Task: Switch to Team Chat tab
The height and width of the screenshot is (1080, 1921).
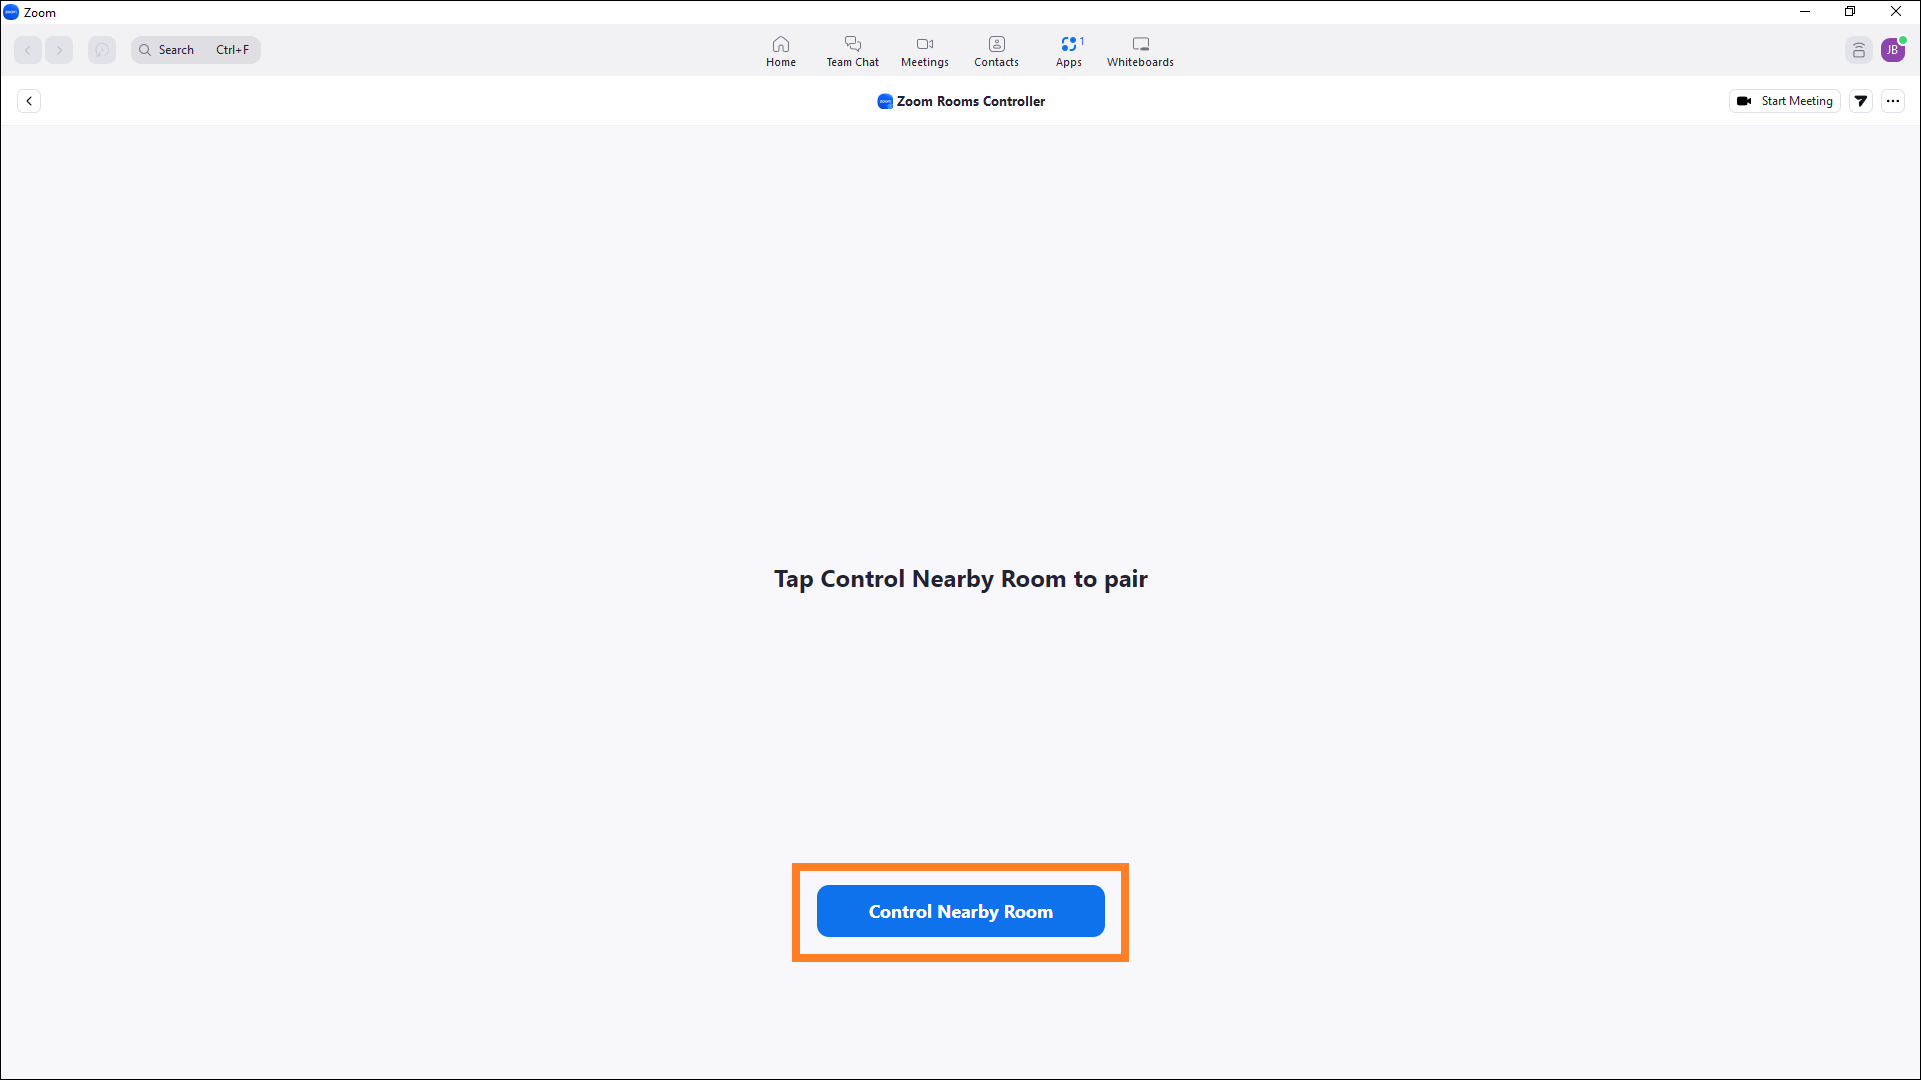Action: pos(853,51)
